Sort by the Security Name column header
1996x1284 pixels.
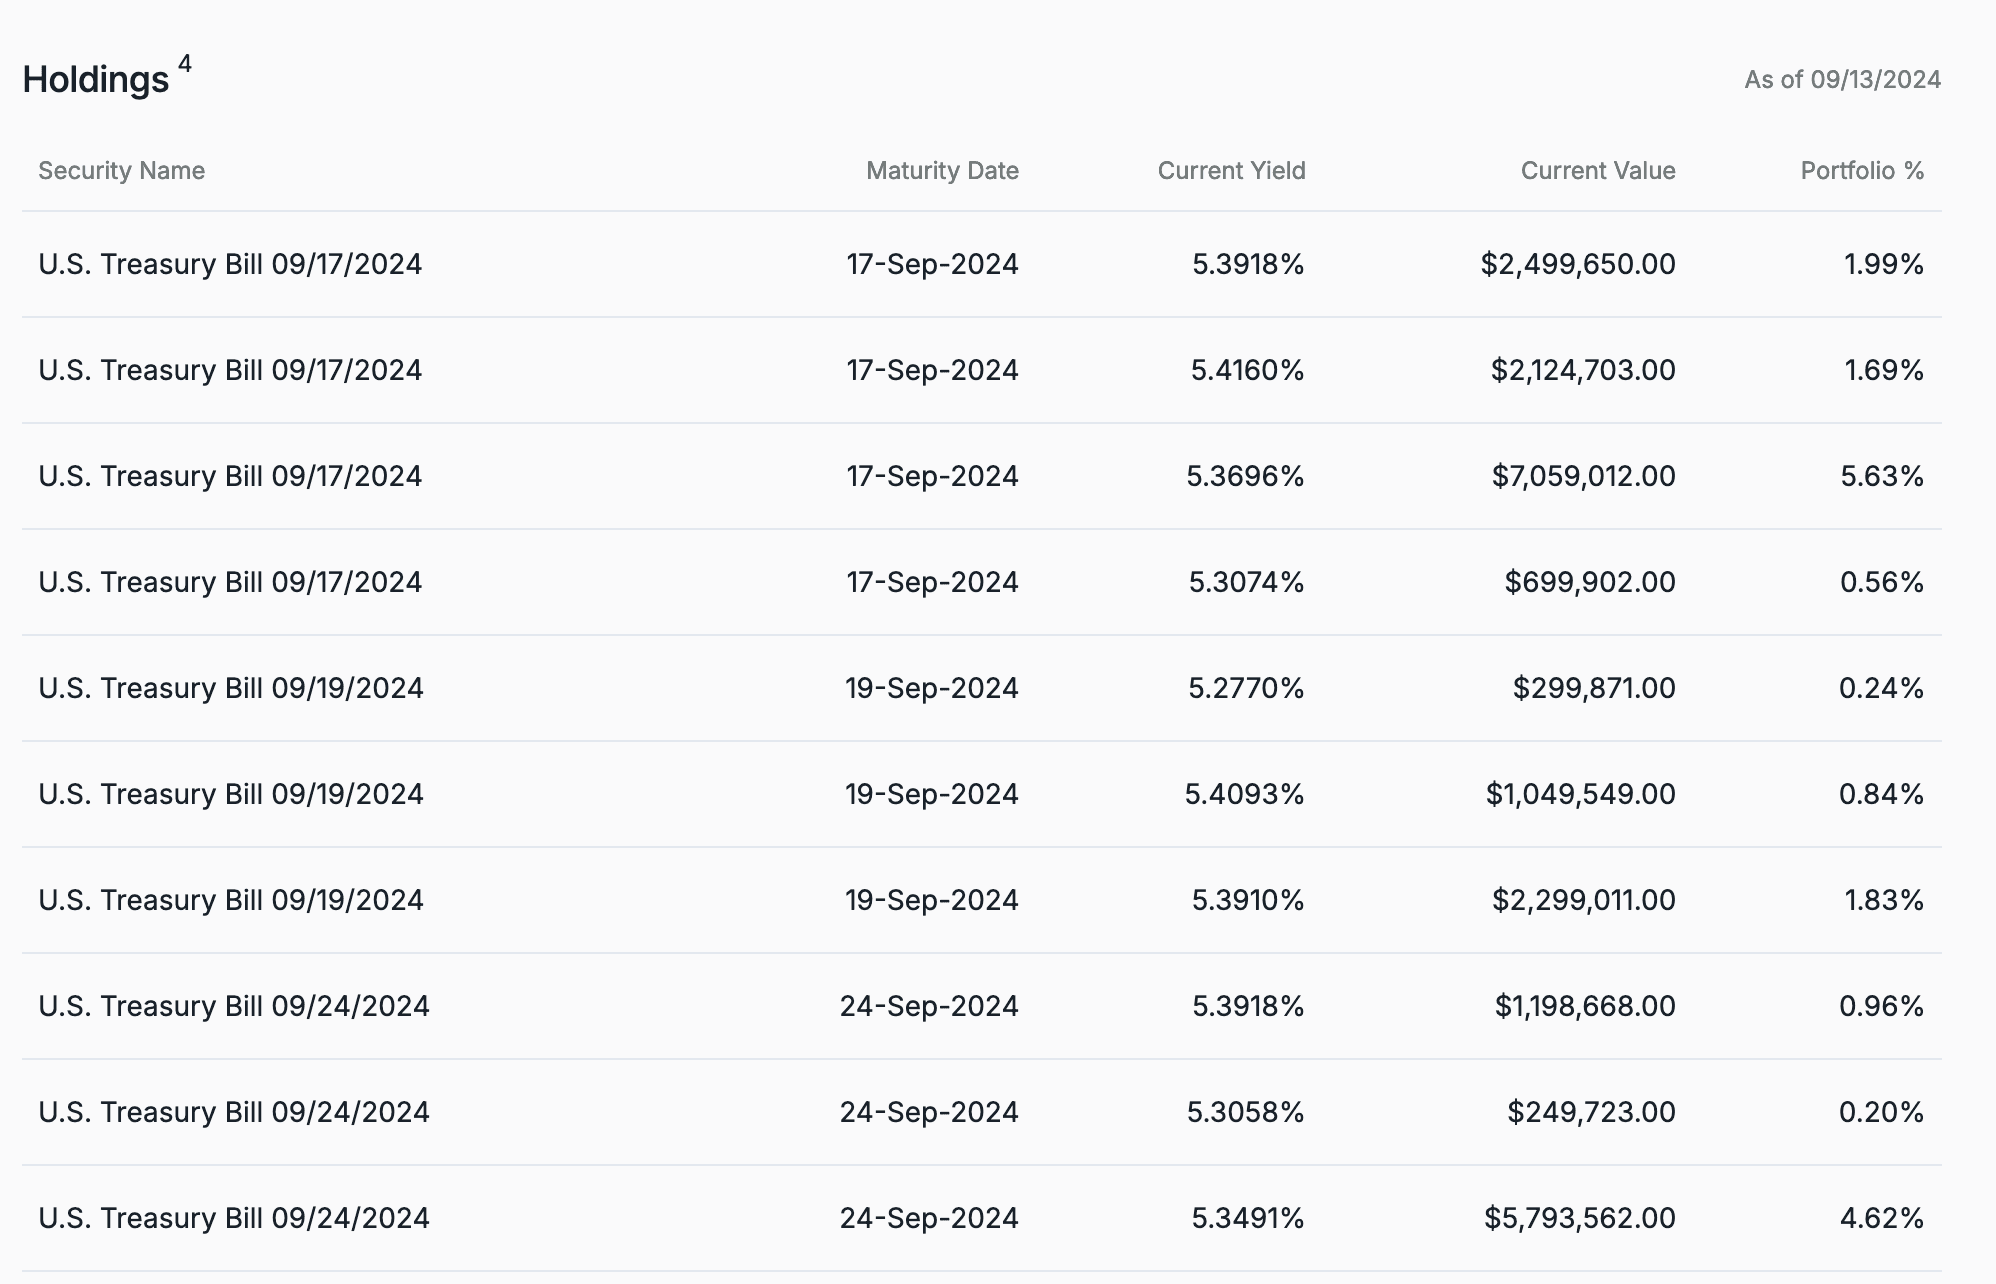(121, 171)
